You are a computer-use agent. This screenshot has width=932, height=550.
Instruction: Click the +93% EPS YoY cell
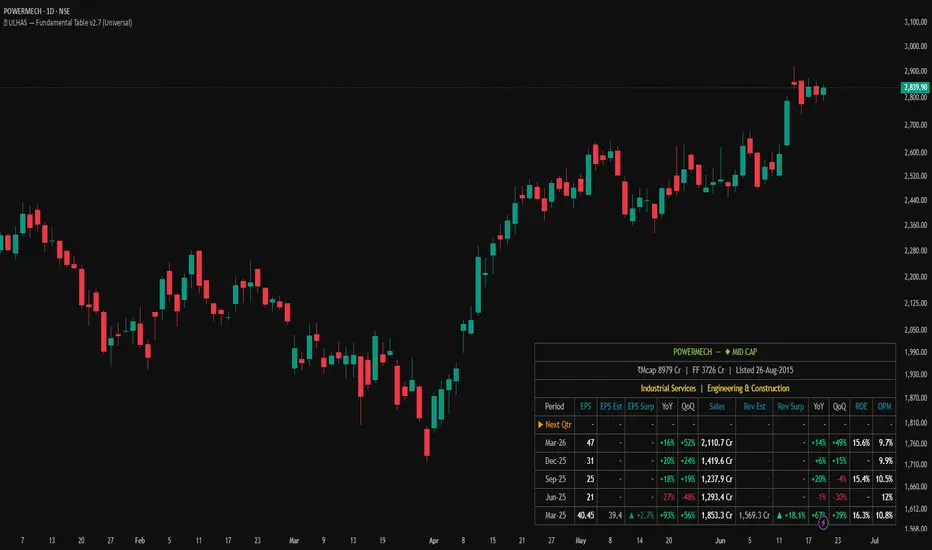(667, 516)
